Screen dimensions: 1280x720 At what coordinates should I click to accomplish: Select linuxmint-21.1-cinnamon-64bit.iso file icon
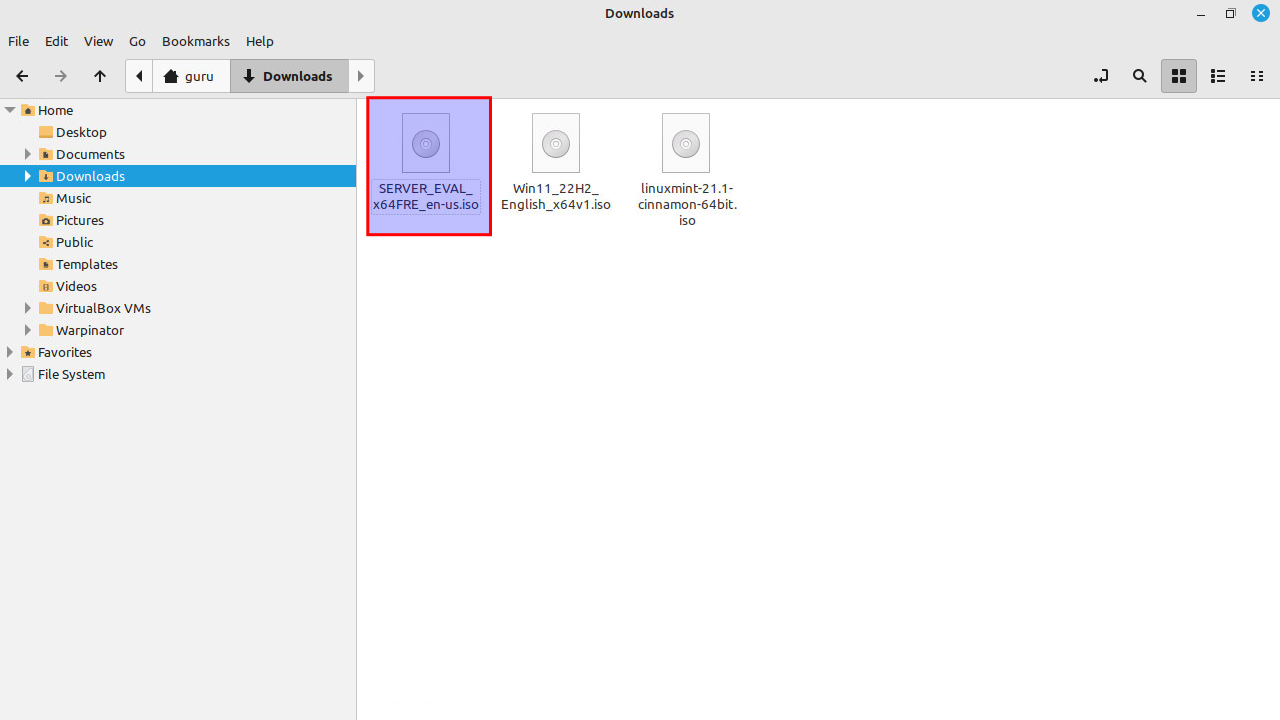click(686, 143)
